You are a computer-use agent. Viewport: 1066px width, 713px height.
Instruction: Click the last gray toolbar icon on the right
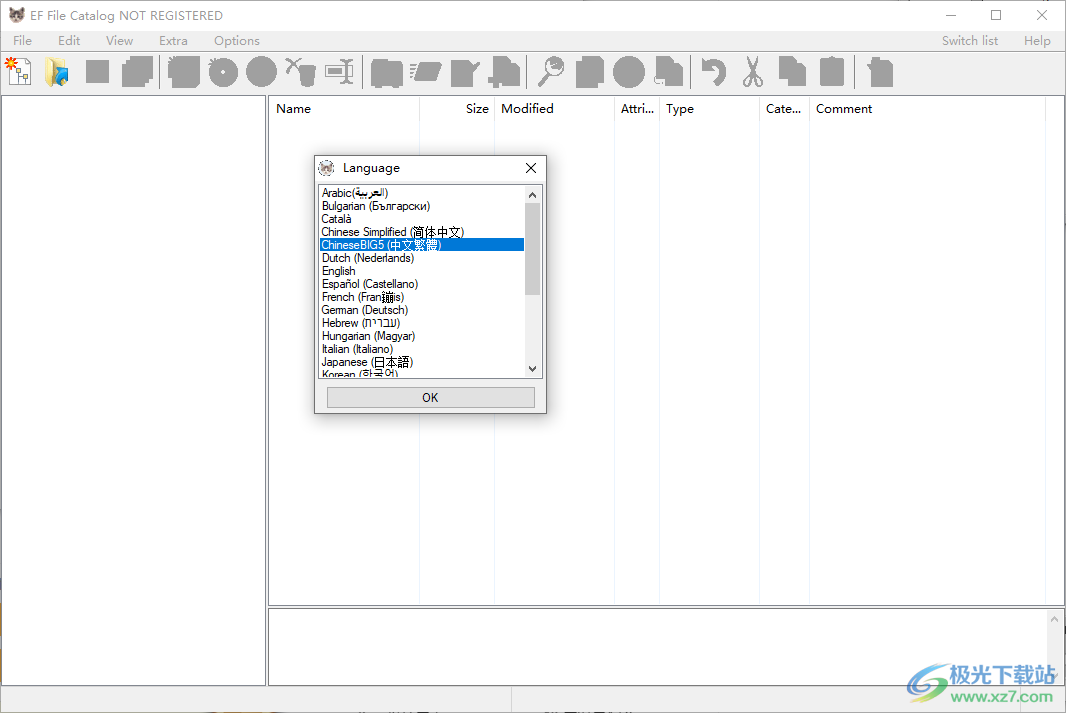pos(880,72)
